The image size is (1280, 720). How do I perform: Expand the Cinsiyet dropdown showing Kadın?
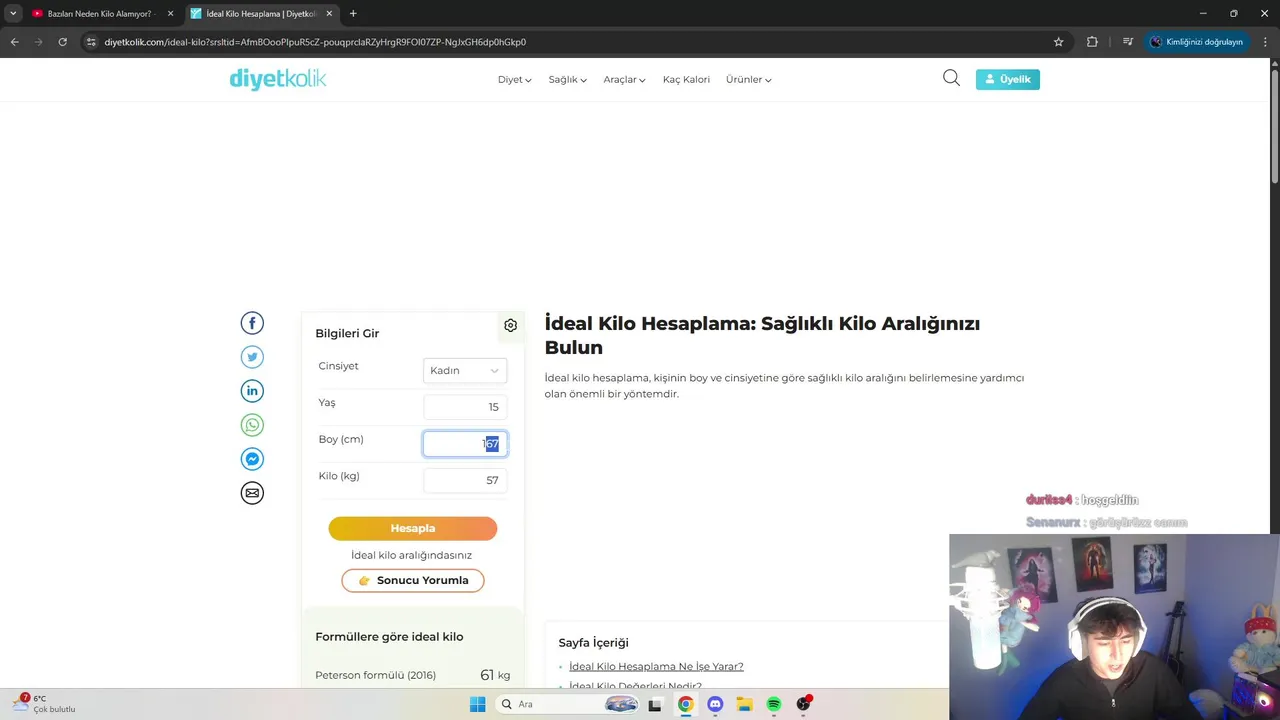click(465, 370)
